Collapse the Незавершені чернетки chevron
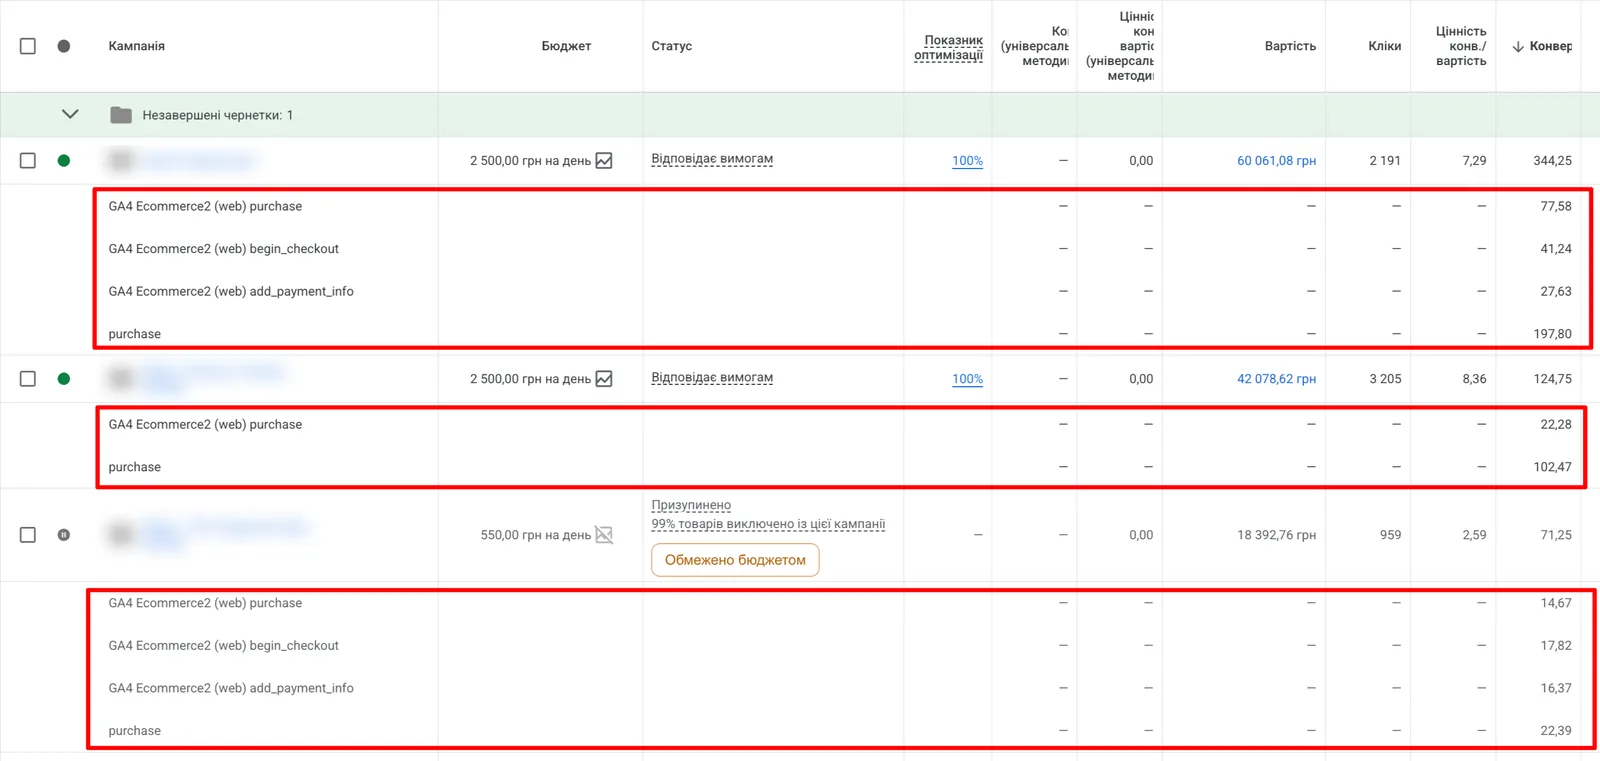This screenshot has width=1600, height=761. [x=70, y=115]
